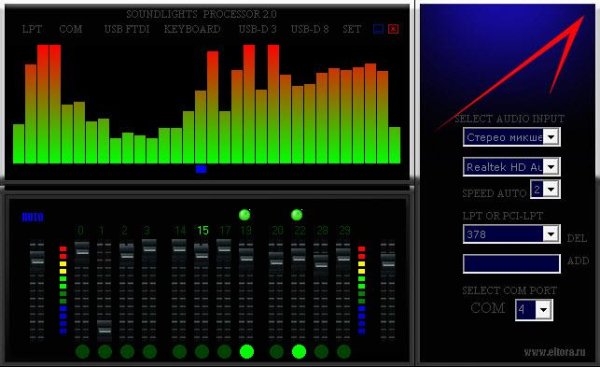The image size is (600, 367).
Task: Click the round LED under channel 29
Action: point(344,351)
